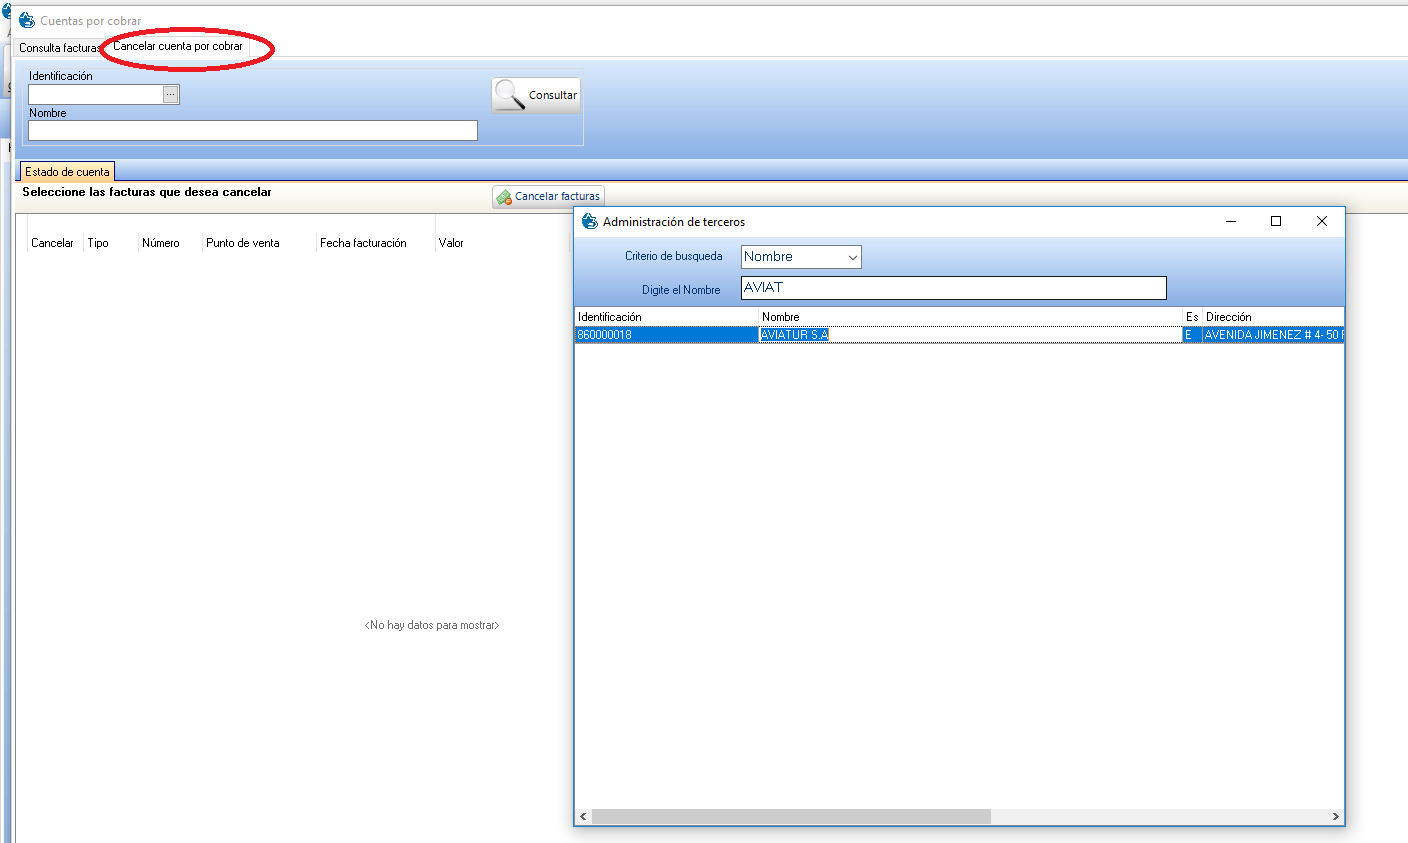Viewport: 1408px width, 843px height.
Task: Focus the Nombre text field
Action: (x=252, y=131)
